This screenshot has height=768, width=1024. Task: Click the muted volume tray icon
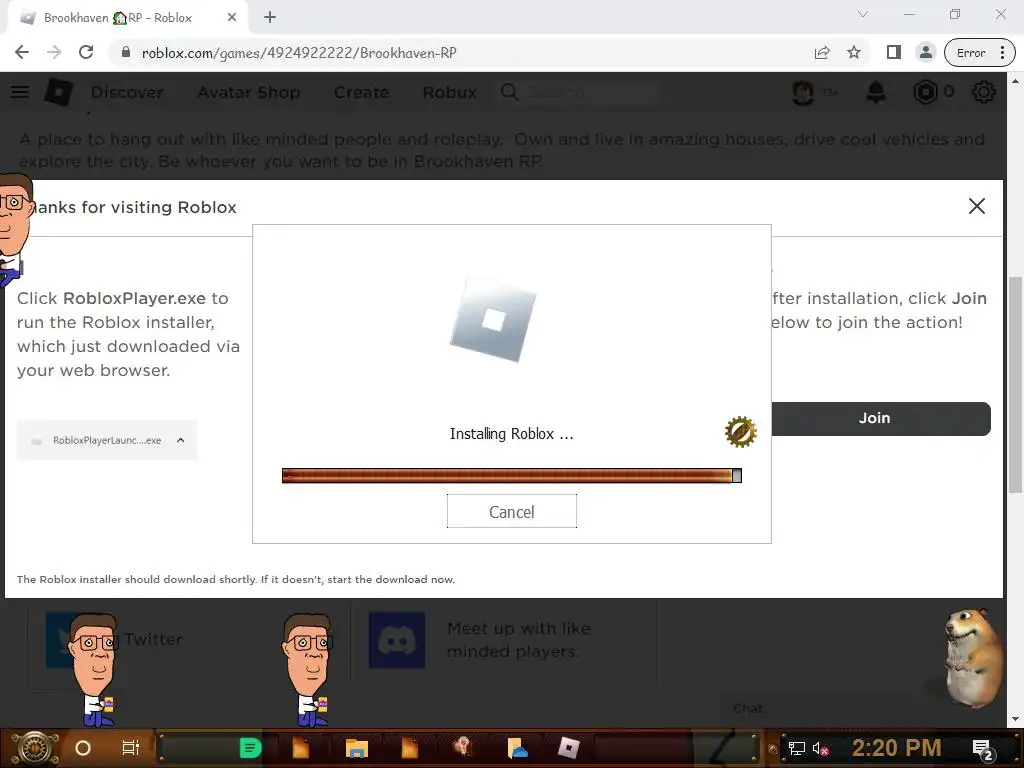(x=821, y=749)
